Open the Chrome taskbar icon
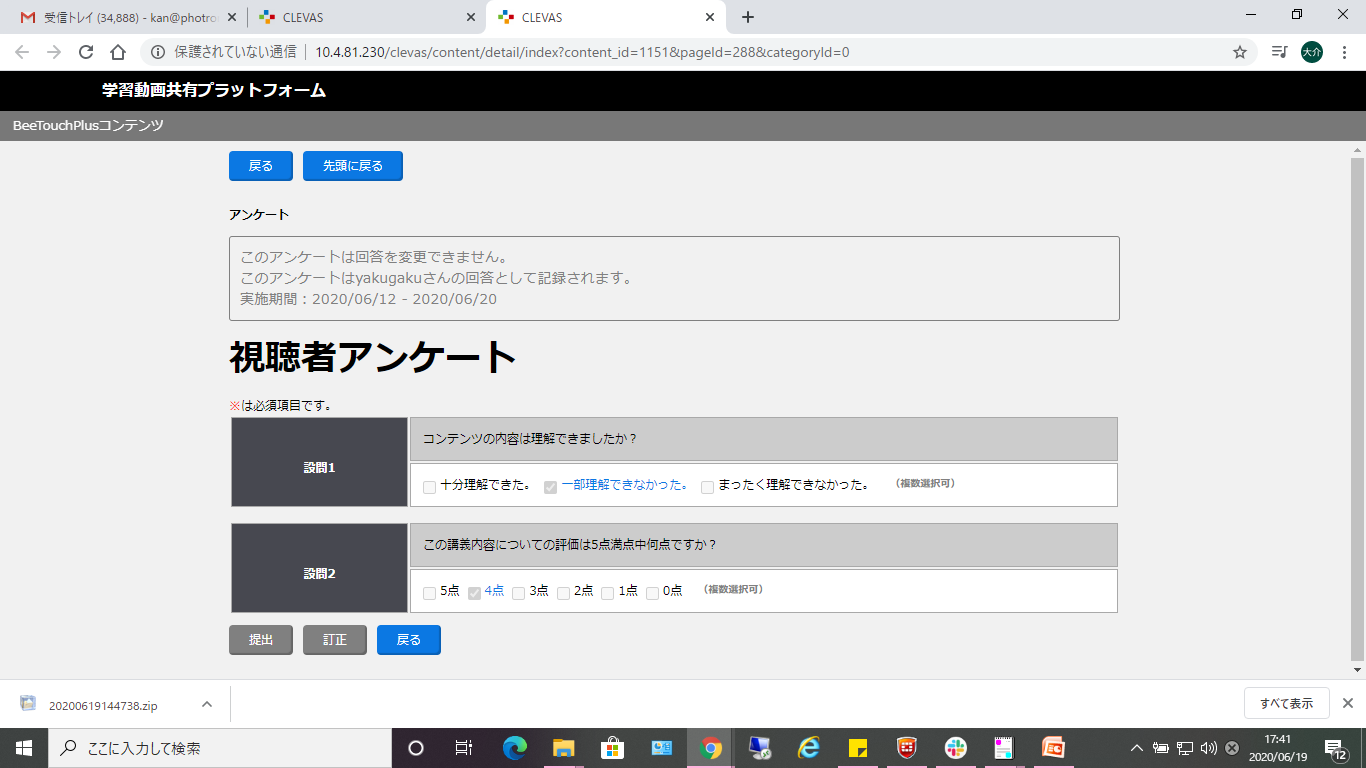The width and height of the screenshot is (1366, 768). (711, 748)
